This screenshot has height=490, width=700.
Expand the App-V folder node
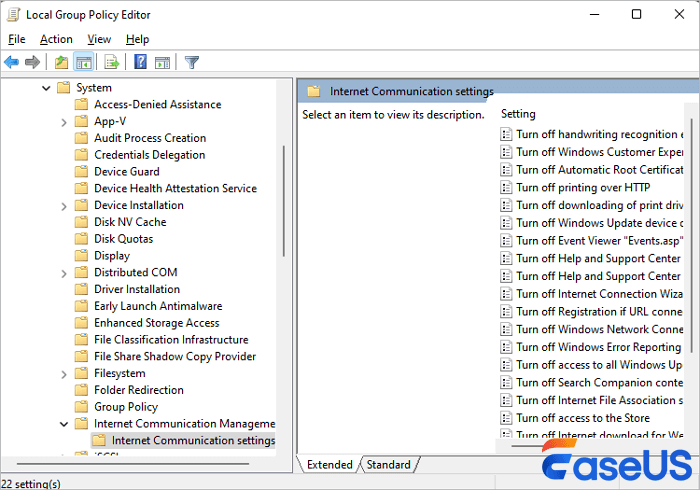64,121
